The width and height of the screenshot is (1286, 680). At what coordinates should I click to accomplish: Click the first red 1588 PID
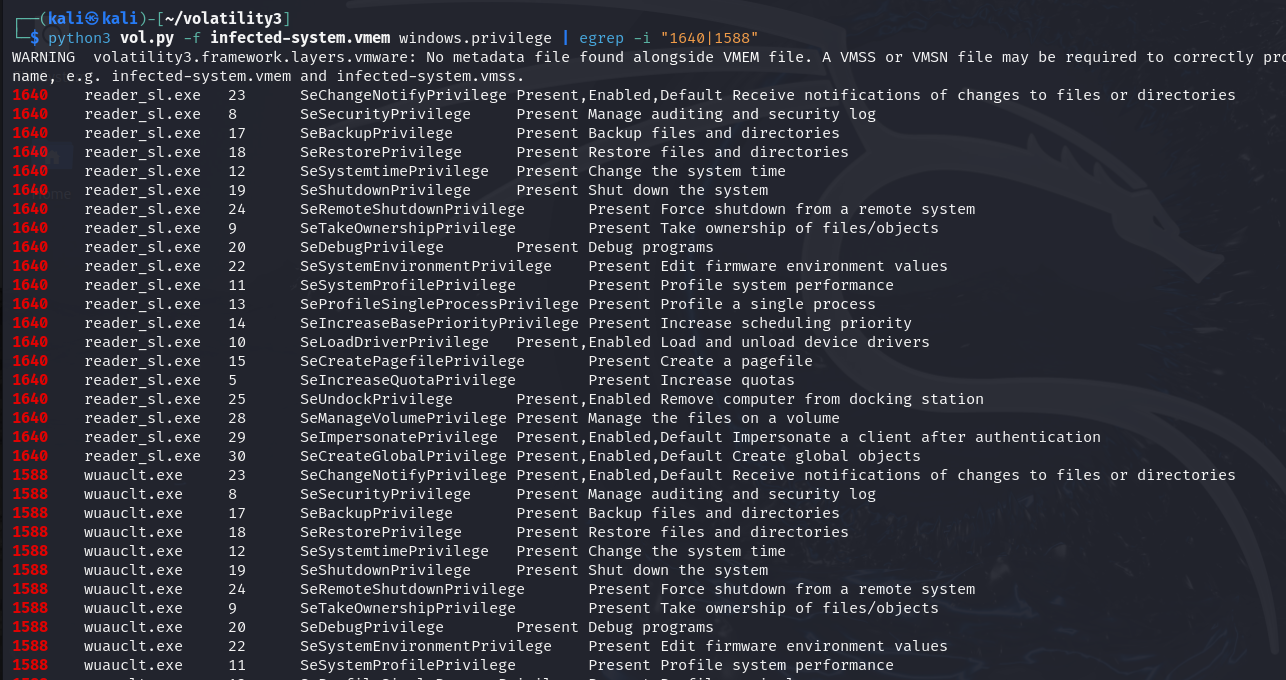tap(30, 475)
